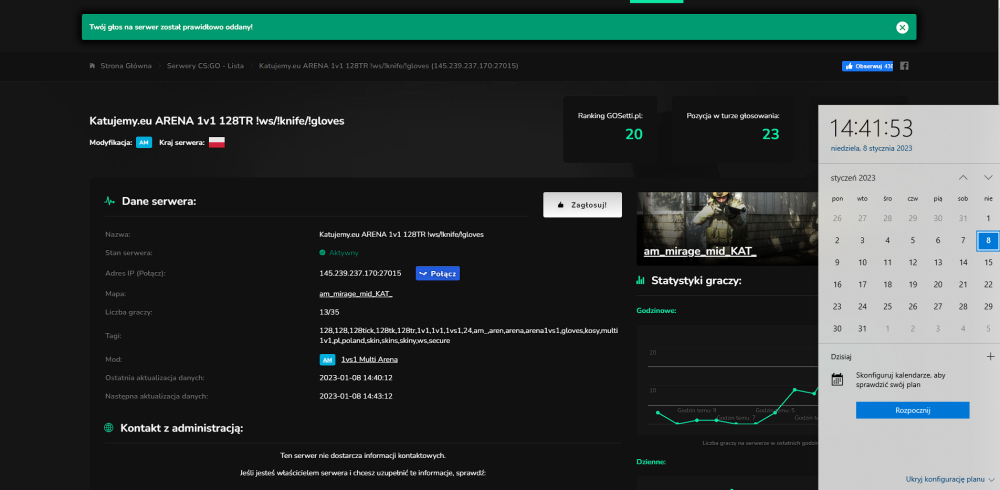Connect with the Połącz button
This screenshot has width=1000, height=490.
coord(438,273)
